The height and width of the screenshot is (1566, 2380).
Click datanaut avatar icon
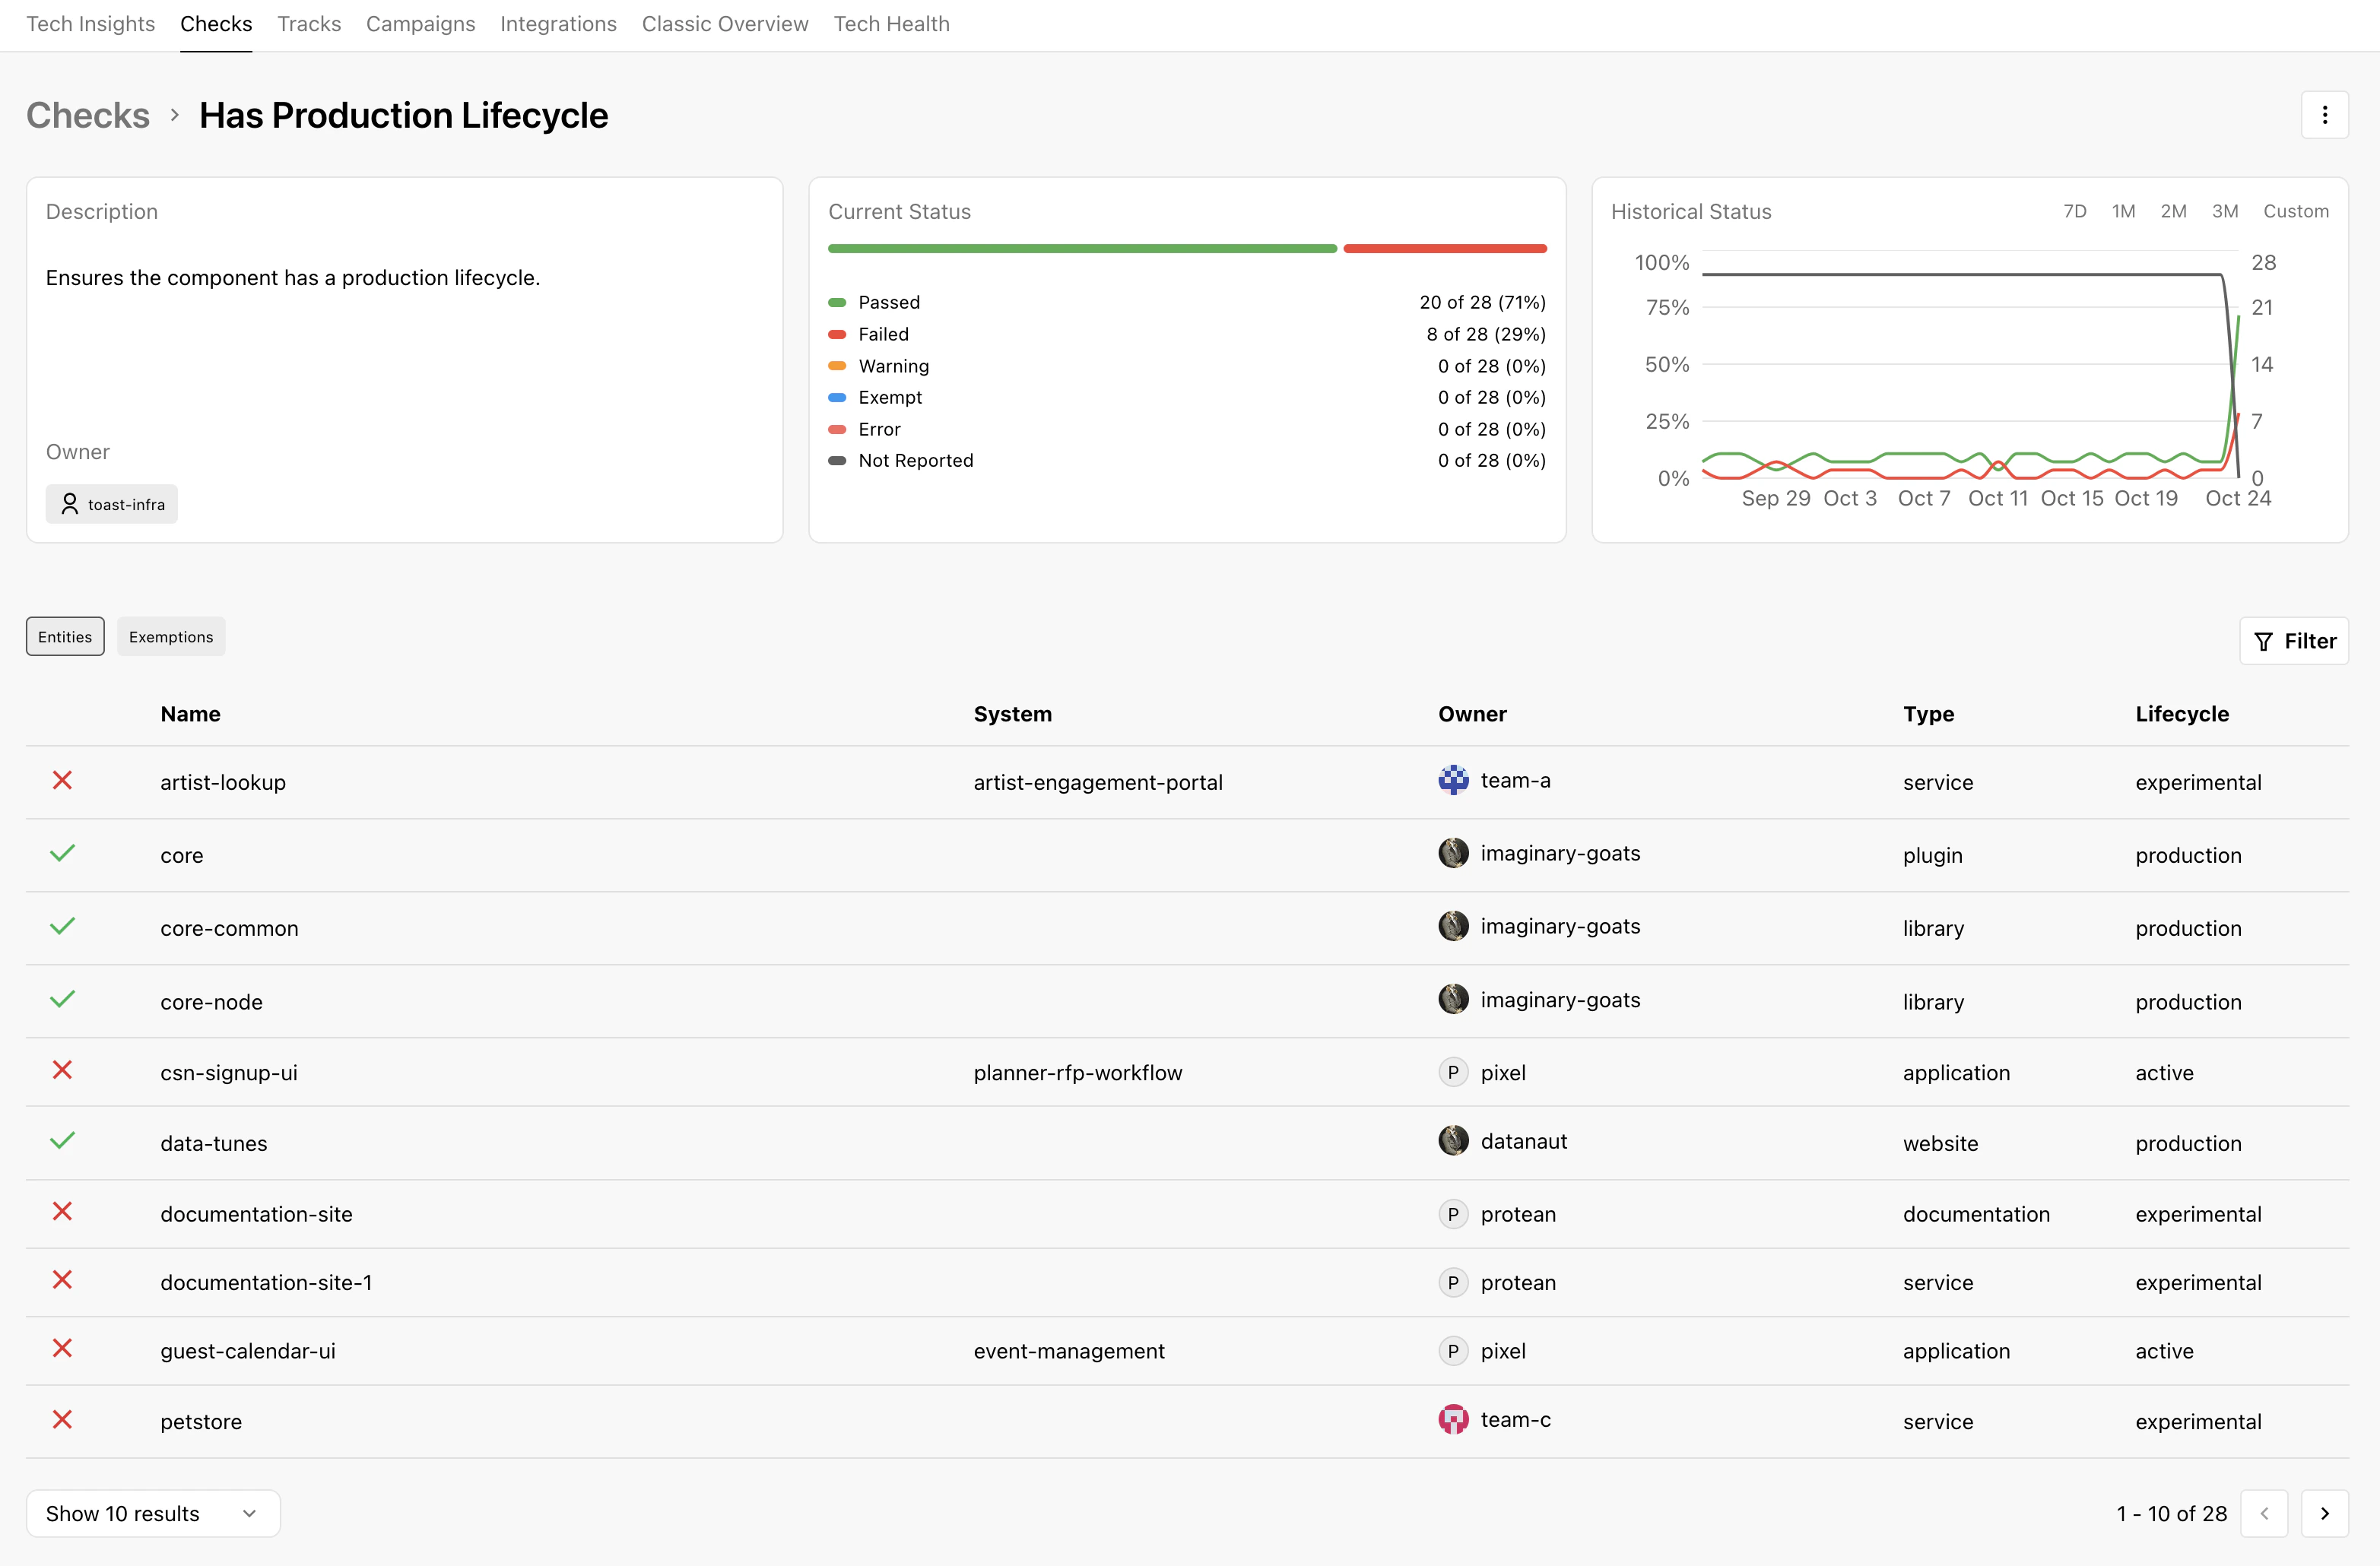[x=1453, y=1141]
